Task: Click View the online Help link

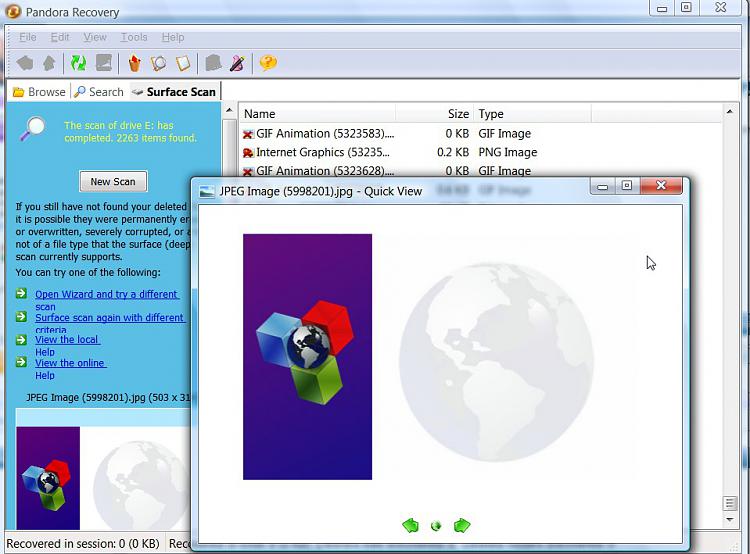Action: [x=70, y=369]
